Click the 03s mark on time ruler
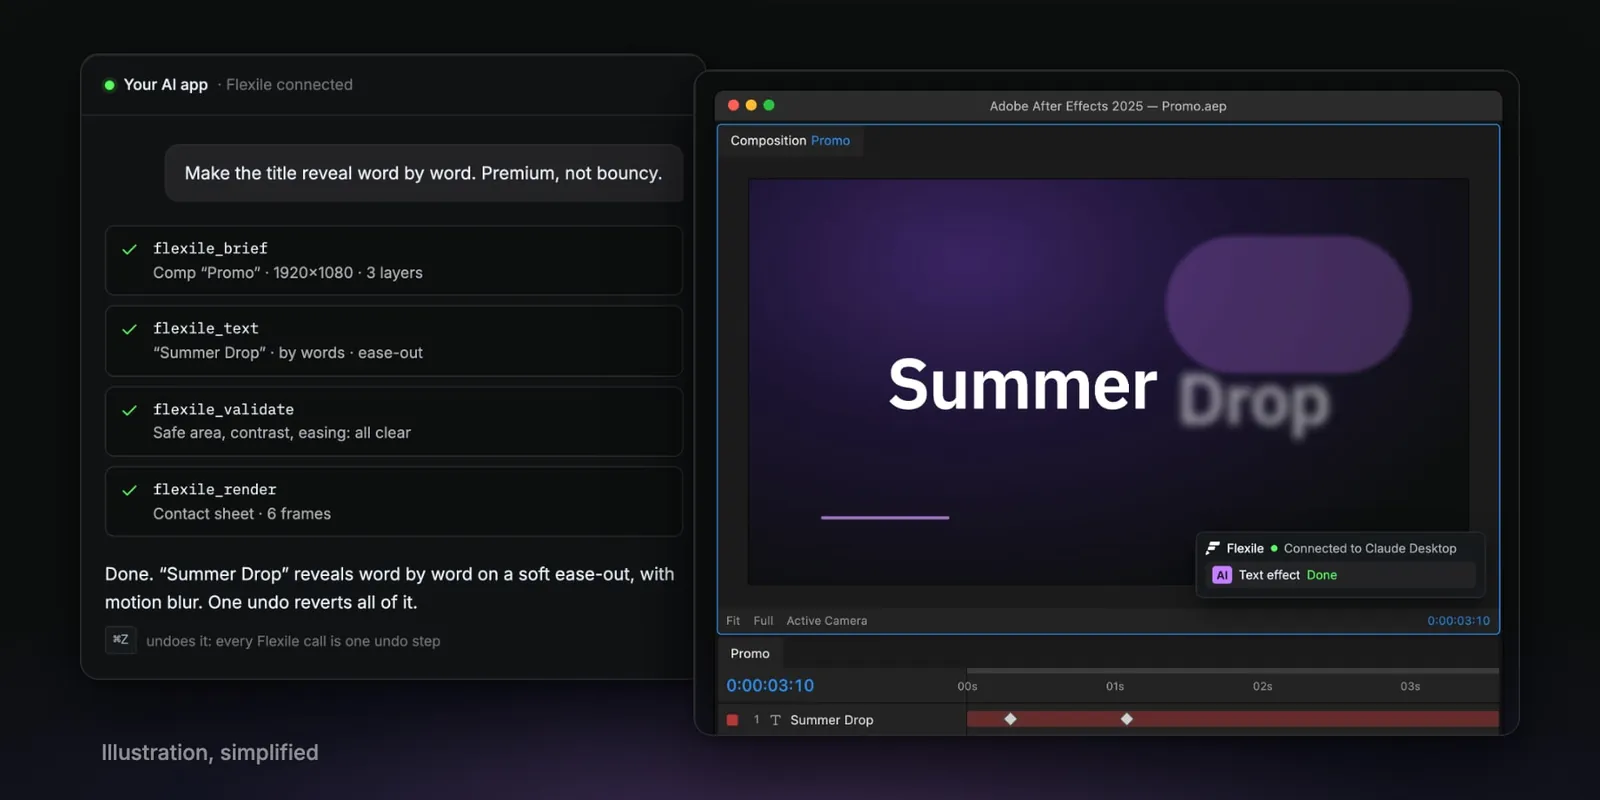Viewport: 1600px width, 800px height. 1410,687
